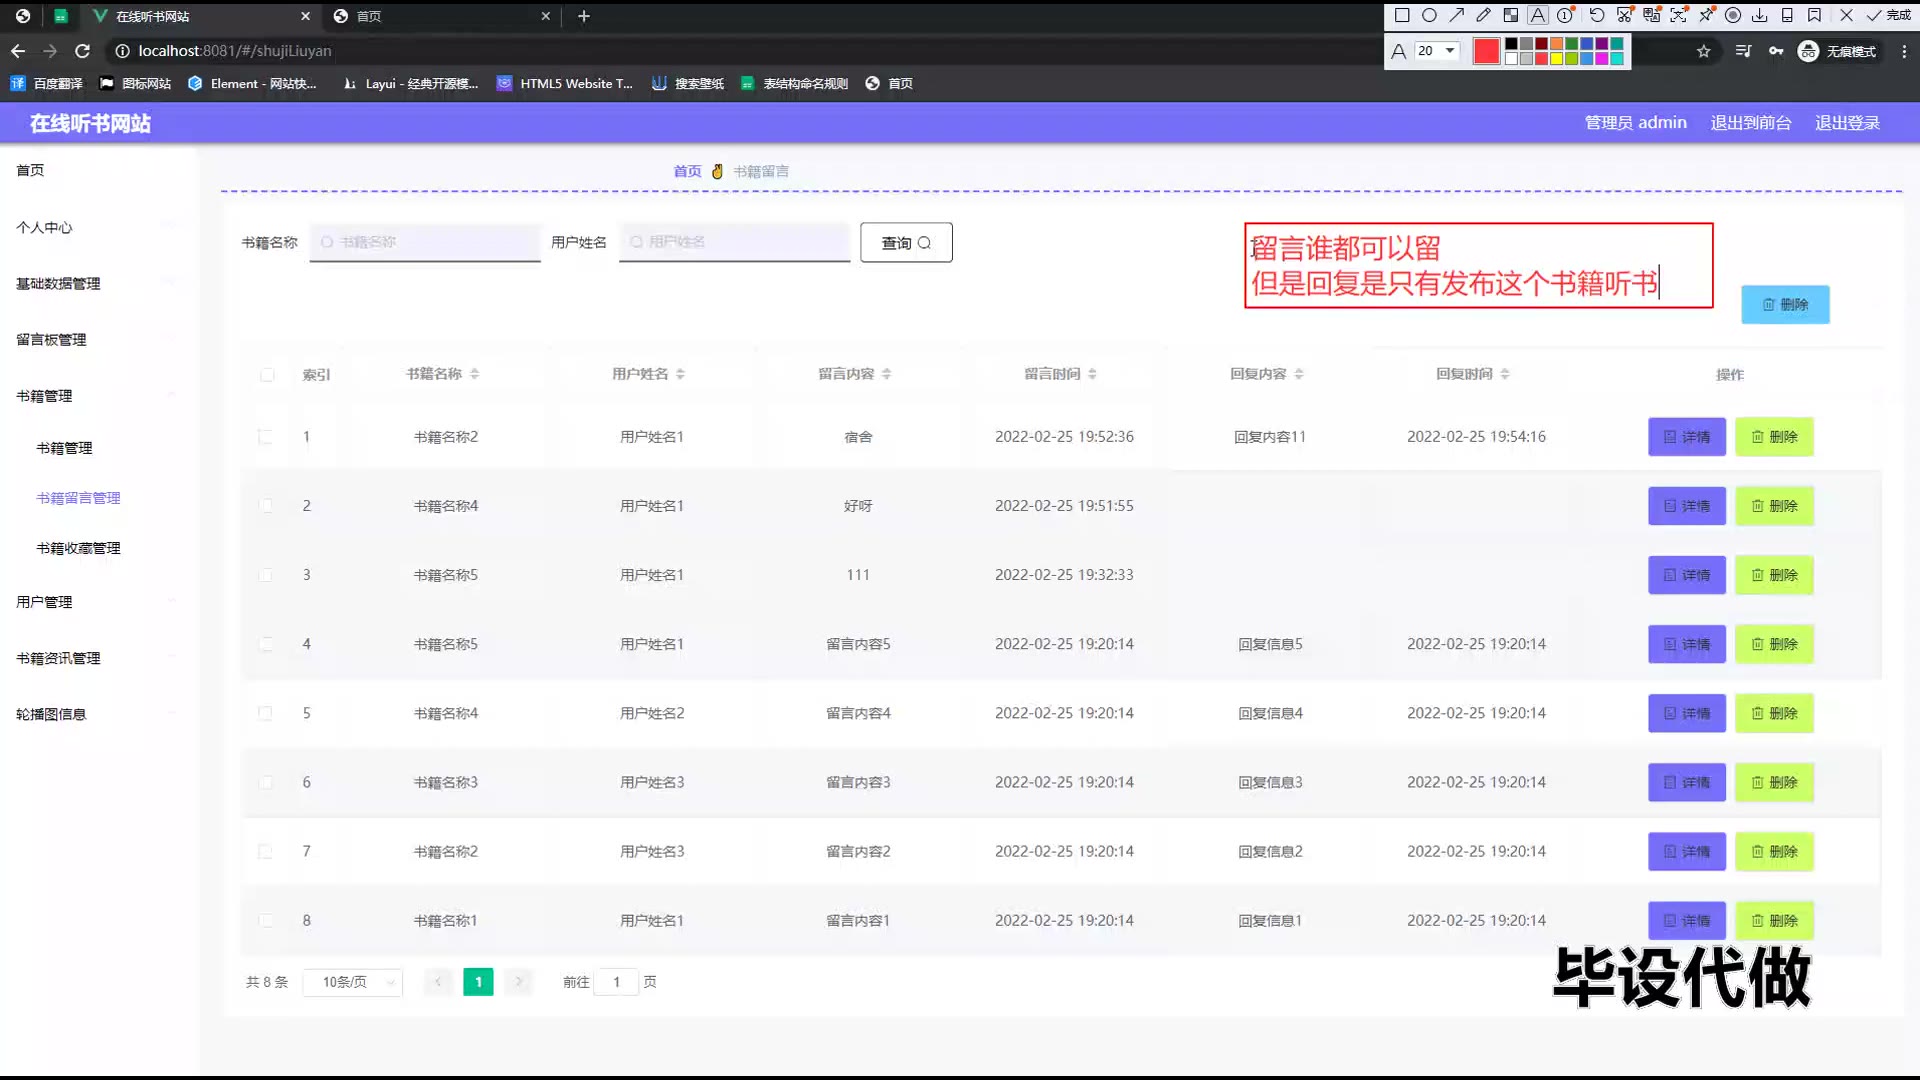Open the password key icon
This screenshot has width=1920, height=1080.
[x=1776, y=51]
